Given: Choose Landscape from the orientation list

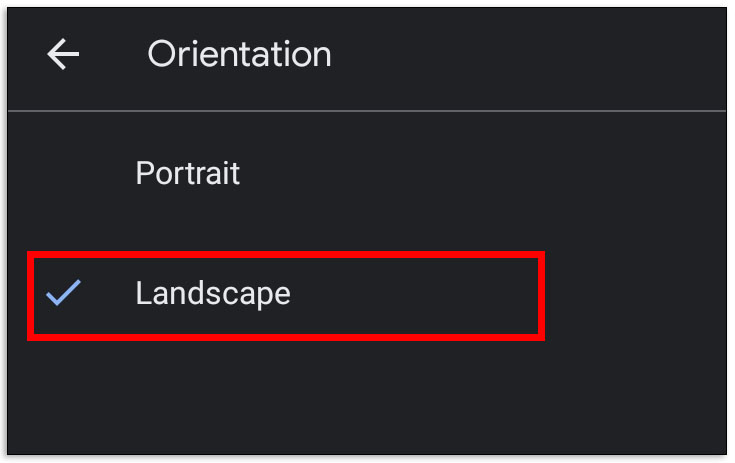Looking at the screenshot, I should pos(213,293).
